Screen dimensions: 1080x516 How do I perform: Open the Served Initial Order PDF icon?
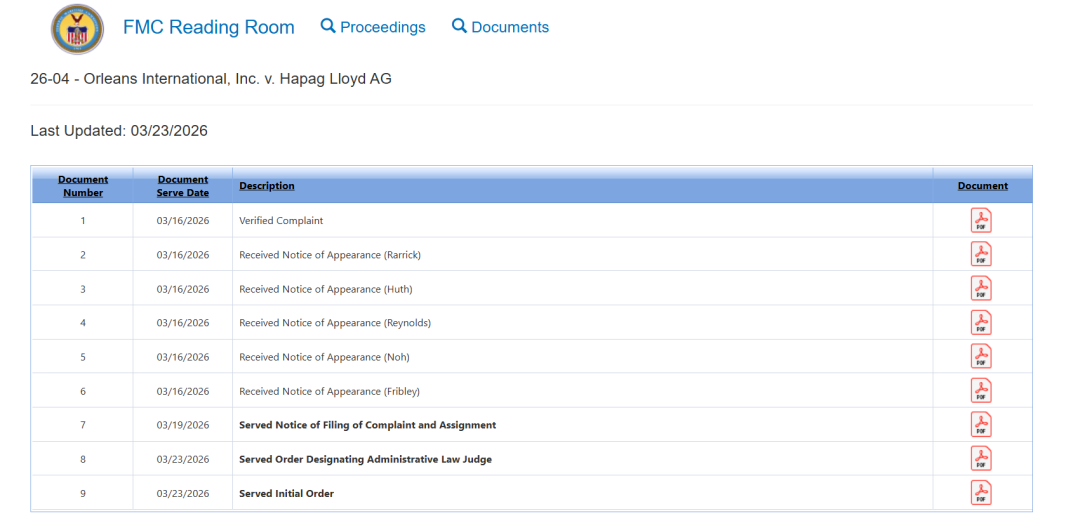click(x=981, y=493)
